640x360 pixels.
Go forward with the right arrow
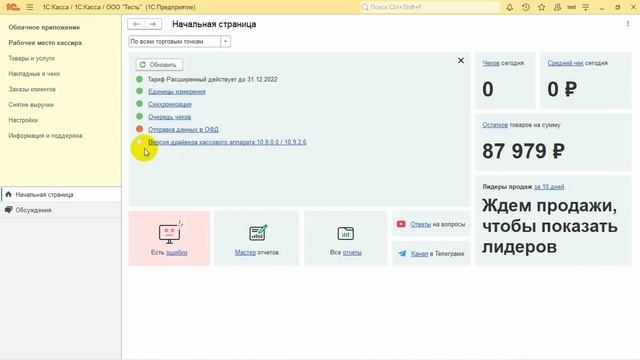click(x=153, y=24)
